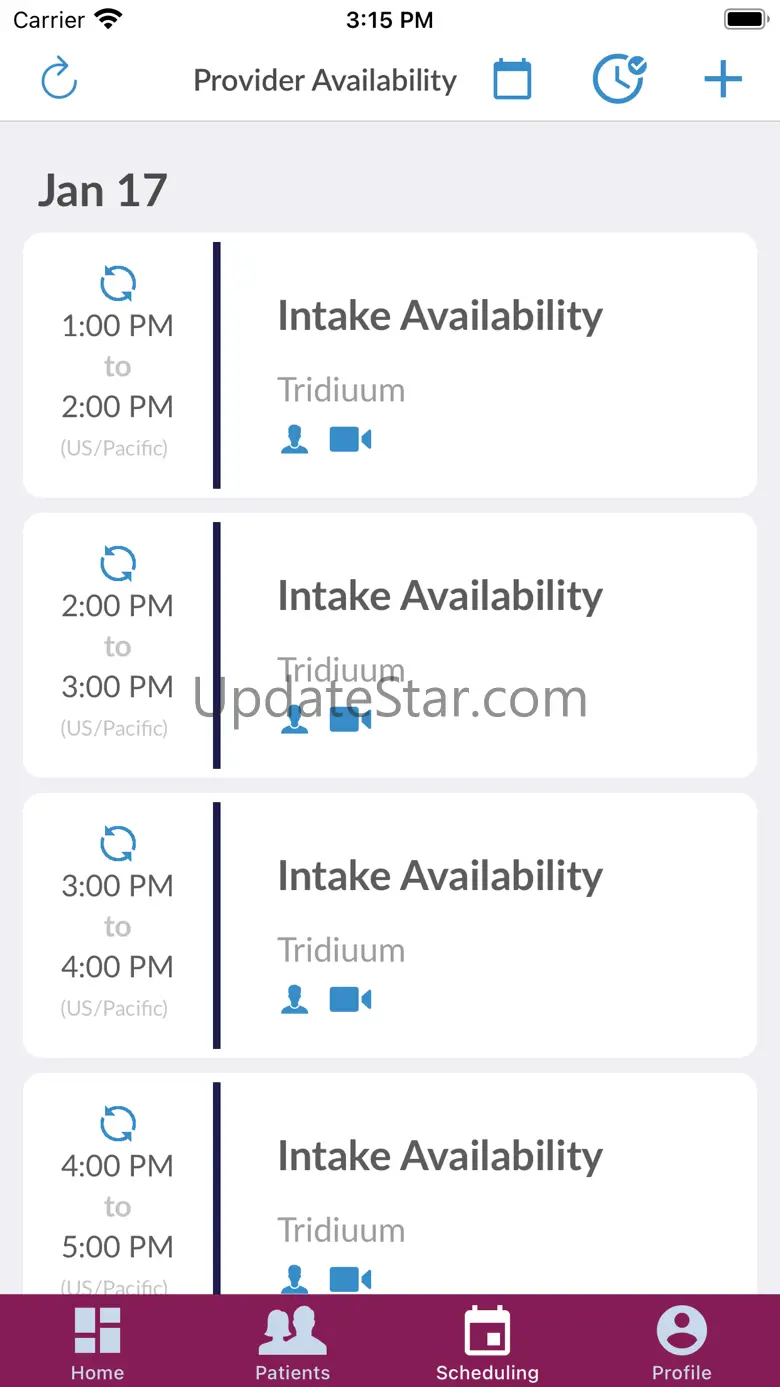Open the Profile tab
The height and width of the screenshot is (1387, 780).
click(682, 1342)
